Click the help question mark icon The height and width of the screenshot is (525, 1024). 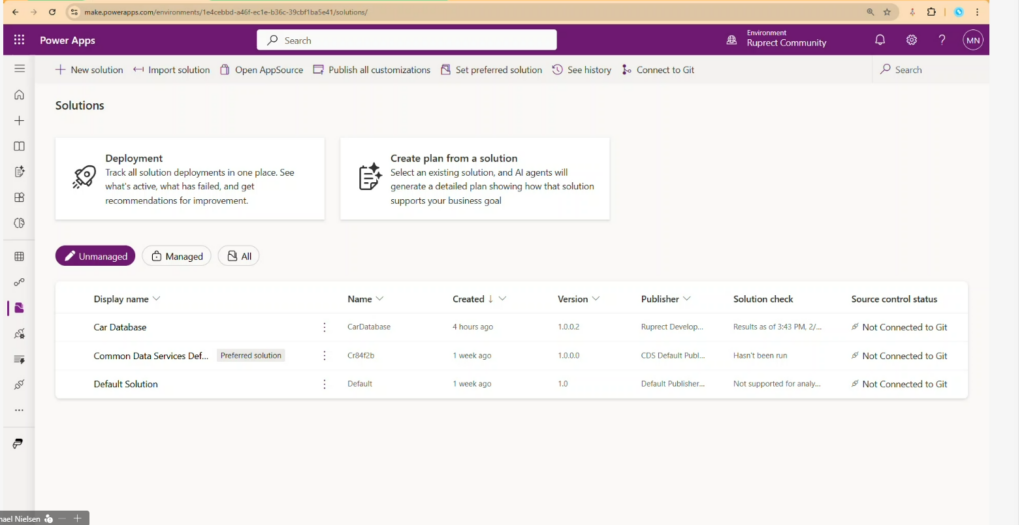[941, 40]
